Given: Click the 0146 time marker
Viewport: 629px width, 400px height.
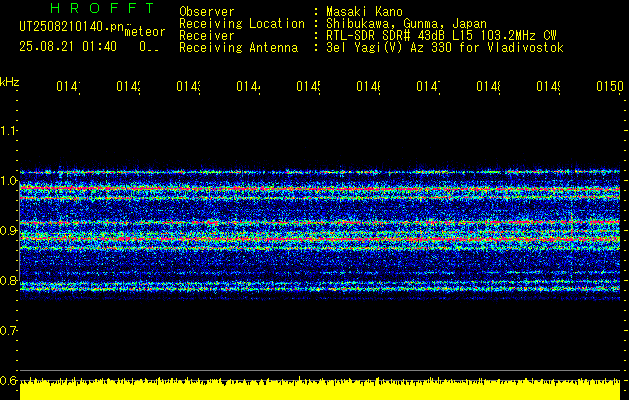Looking at the screenshot, I should point(368,86).
